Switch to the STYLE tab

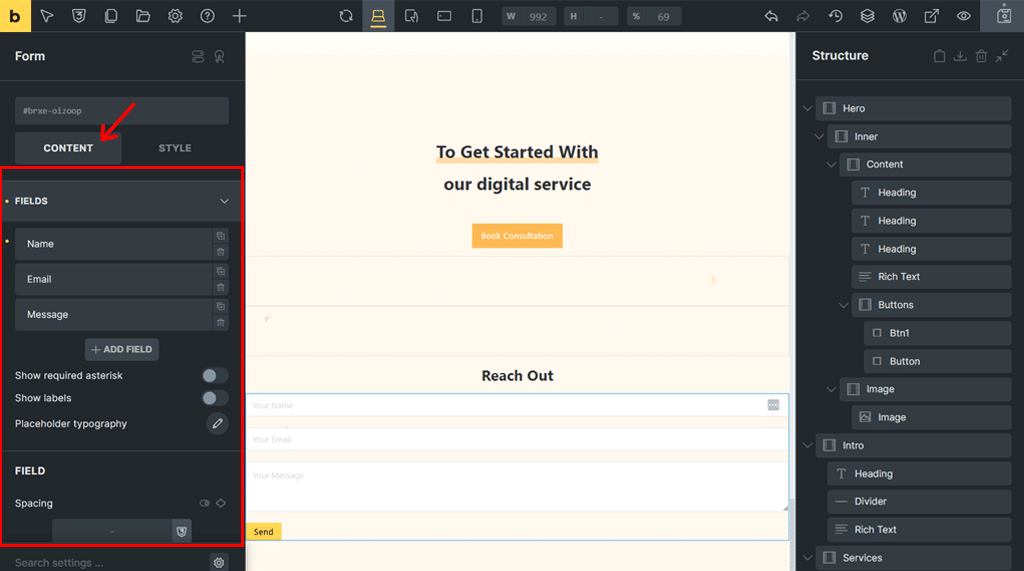click(x=175, y=148)
